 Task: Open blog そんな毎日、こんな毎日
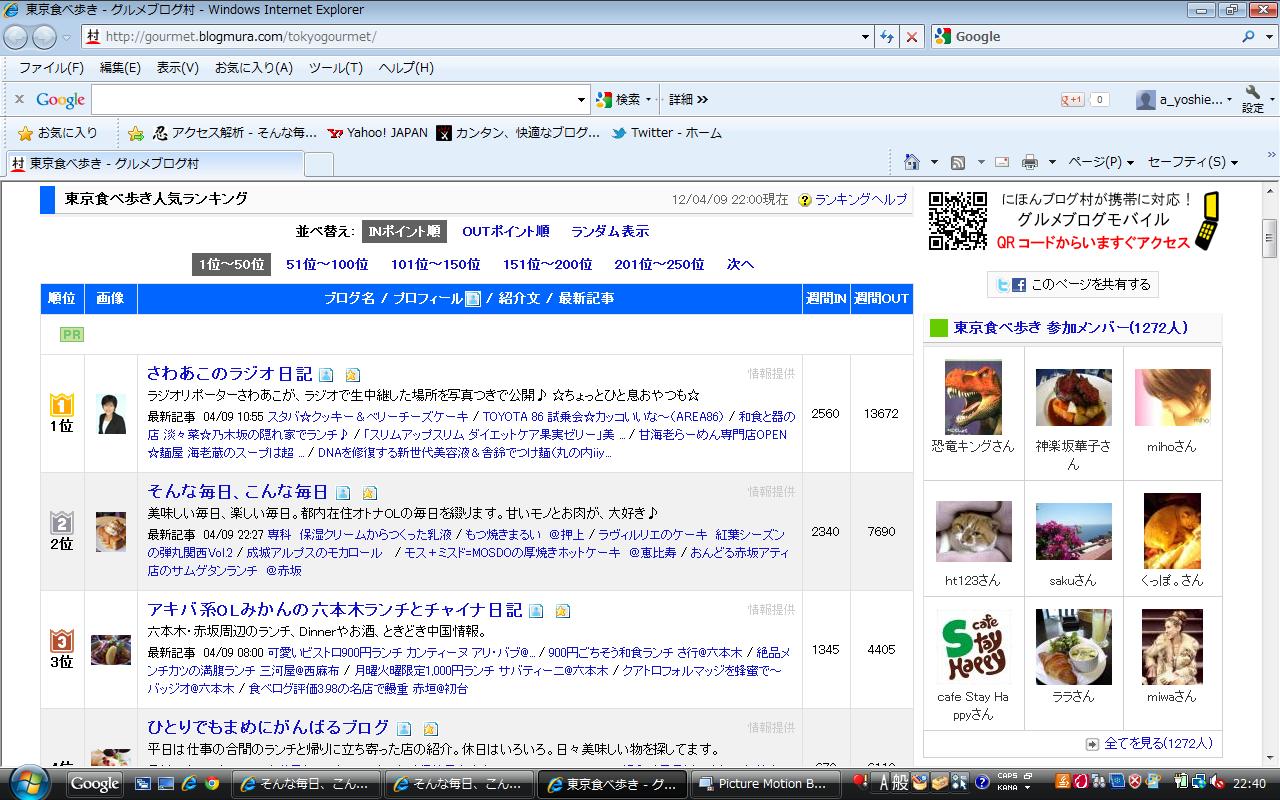[237, 492]
